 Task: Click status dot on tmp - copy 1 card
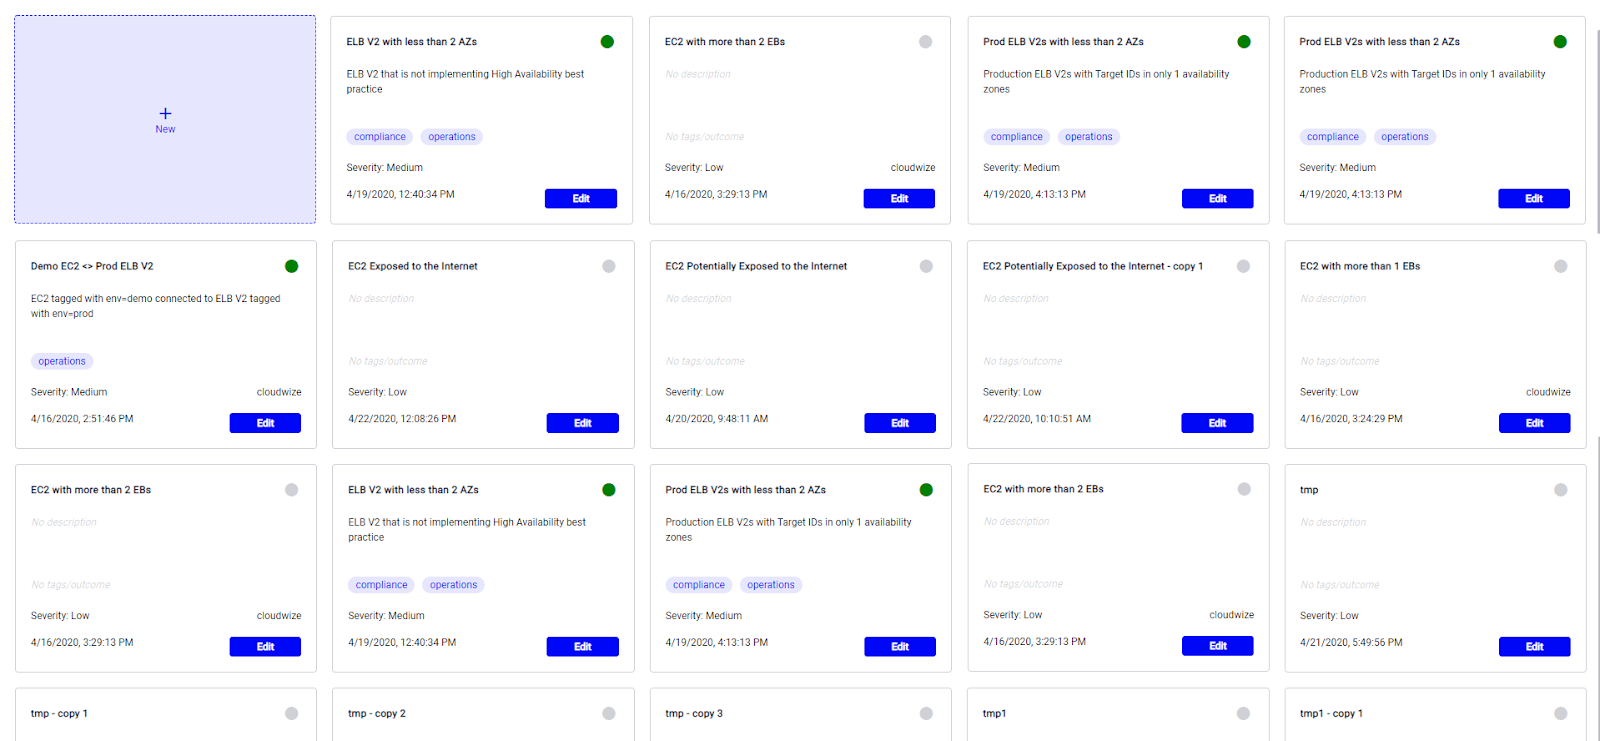tap(291, 713)
